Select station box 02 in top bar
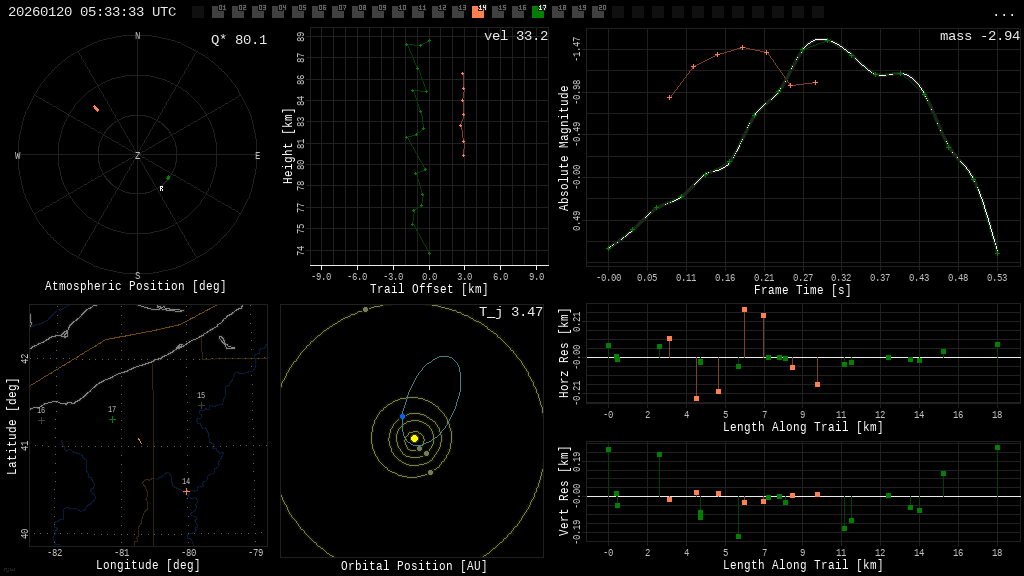This screenshot has width=1024, height=576. click(x=238, y=12)
